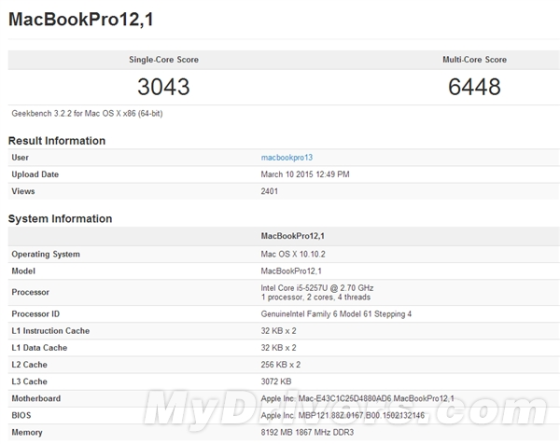Select the Model value MacBookPro12,1
Image resolution: width=560 pixels, height=444 pixels.
(291, 271)
